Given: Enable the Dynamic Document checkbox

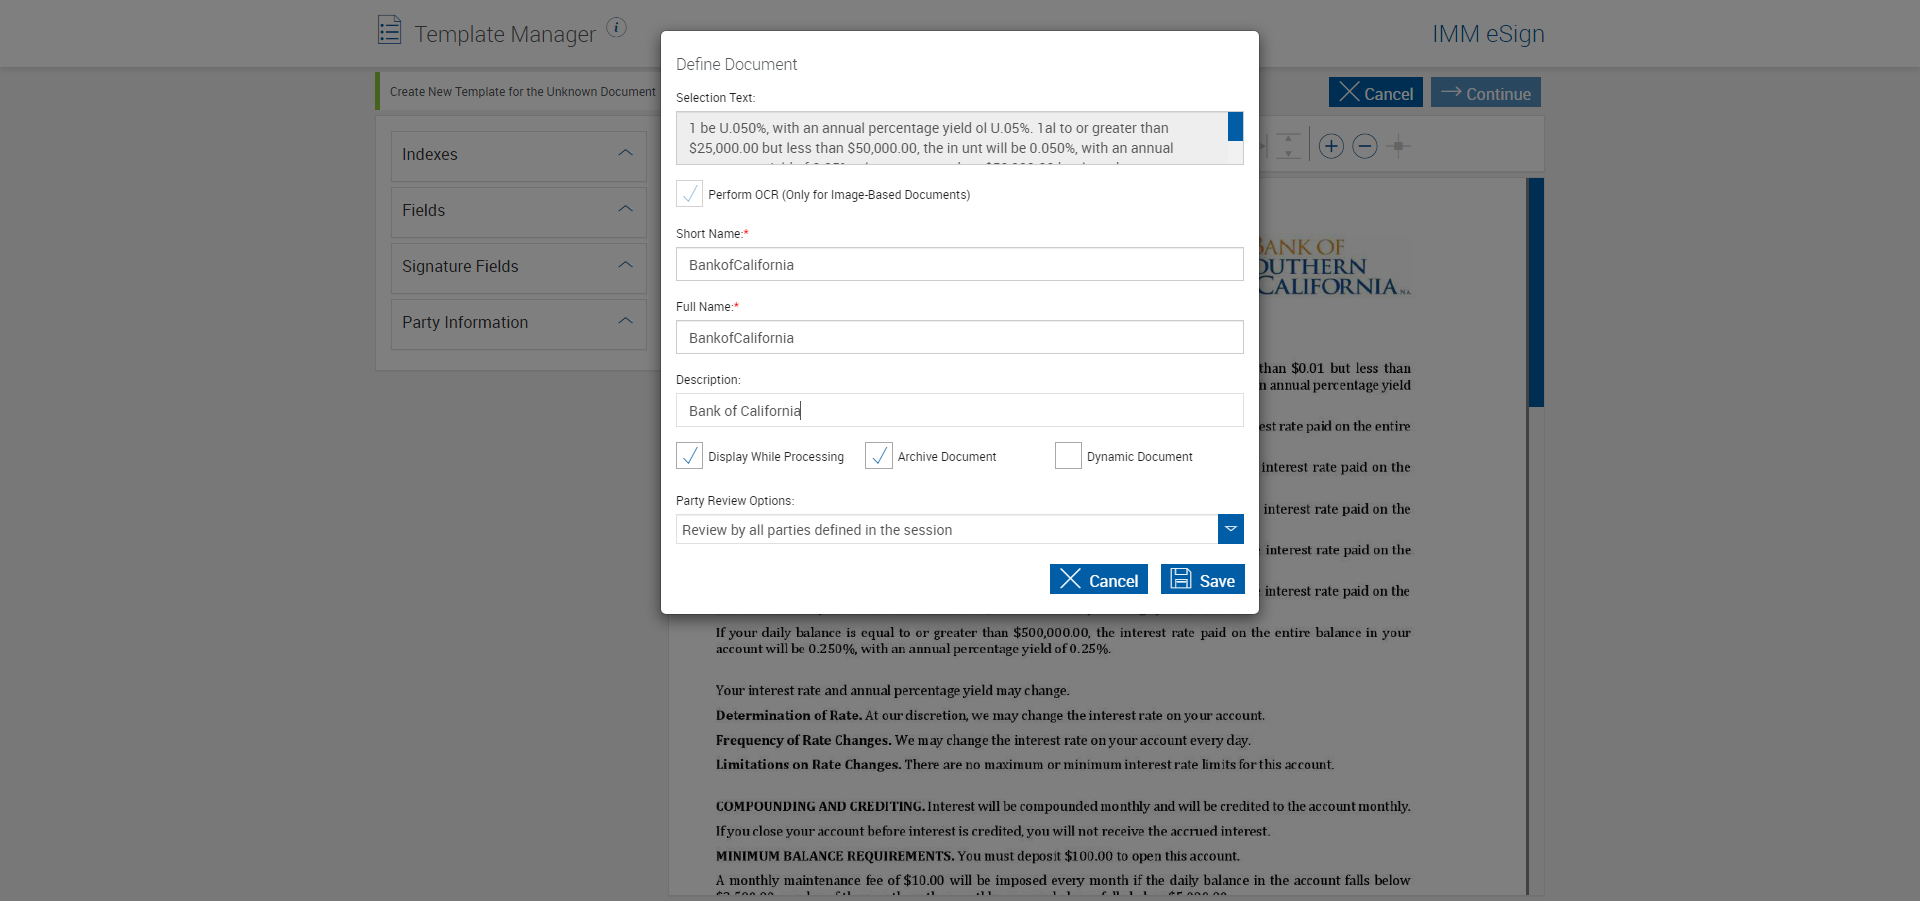Looking at the screenshot, I should click(1068, 456).
